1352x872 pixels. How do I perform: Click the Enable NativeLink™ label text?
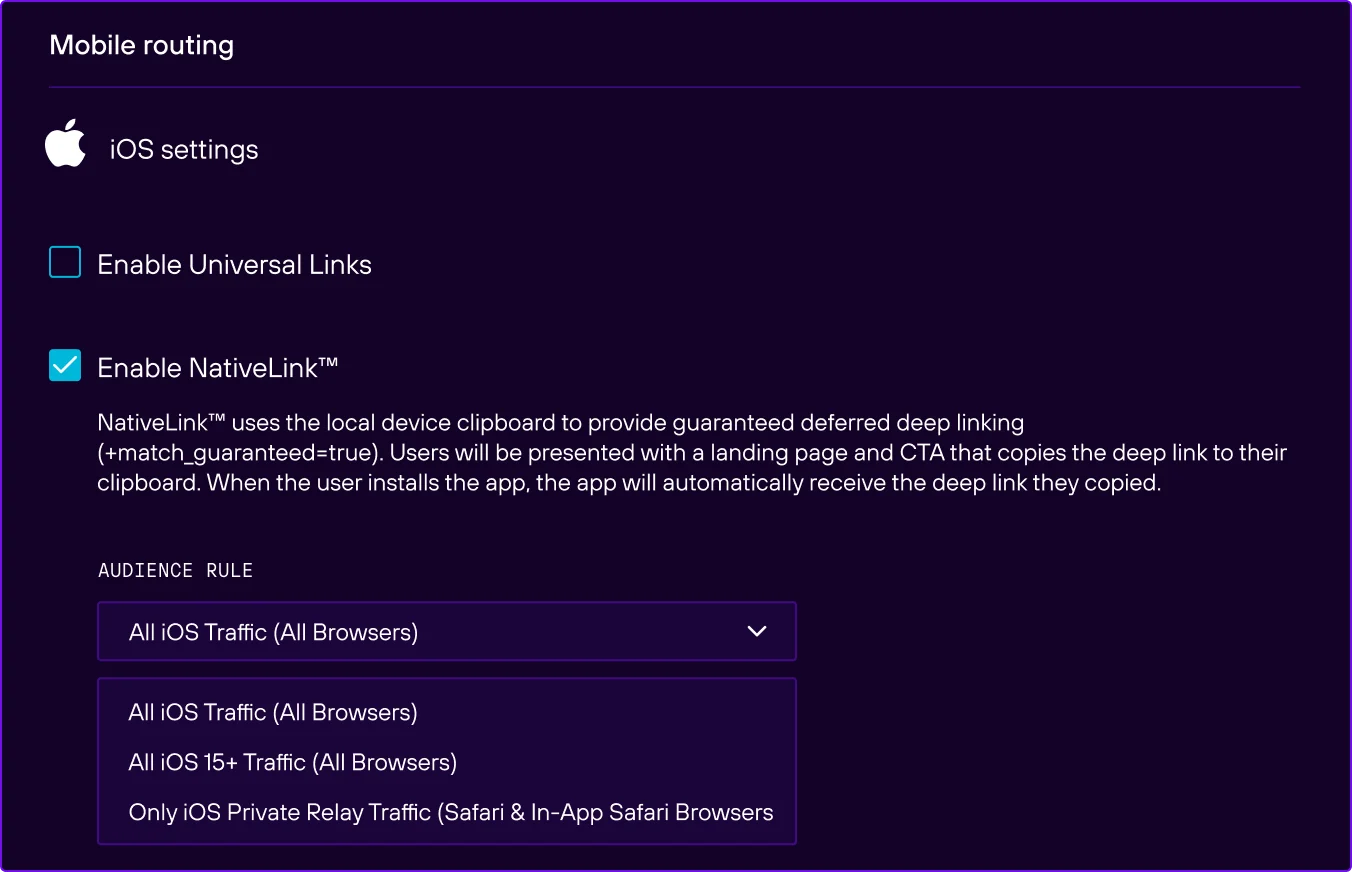point(218,368)
